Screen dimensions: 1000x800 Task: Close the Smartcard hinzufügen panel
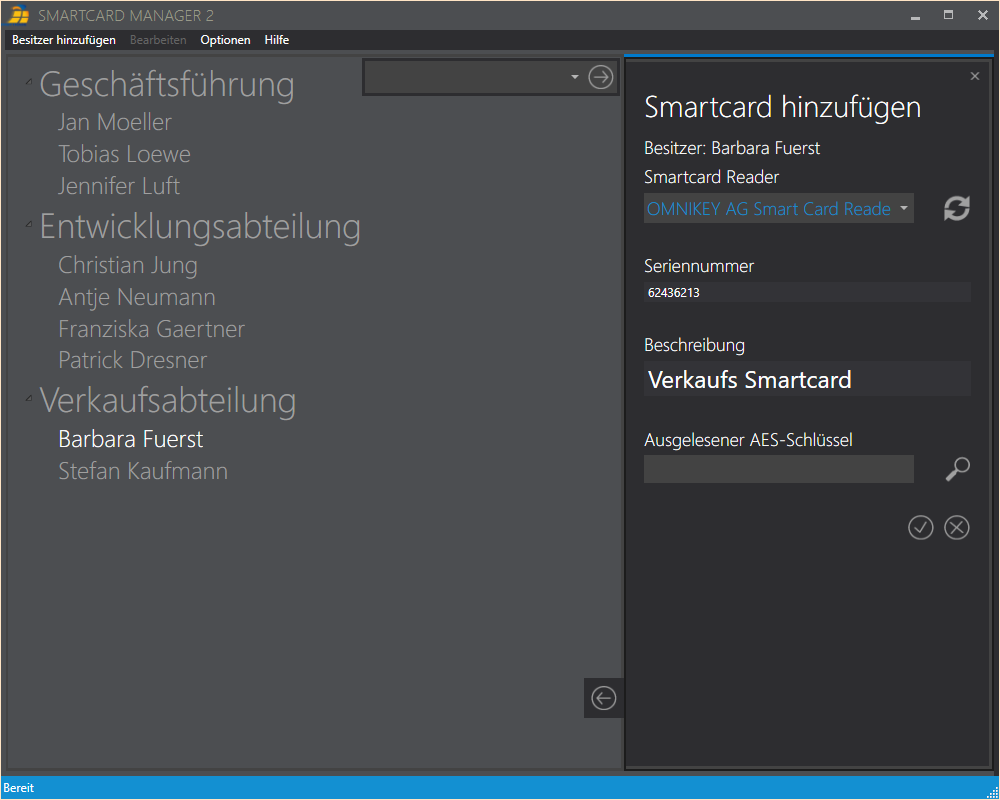tap(975, 76)
